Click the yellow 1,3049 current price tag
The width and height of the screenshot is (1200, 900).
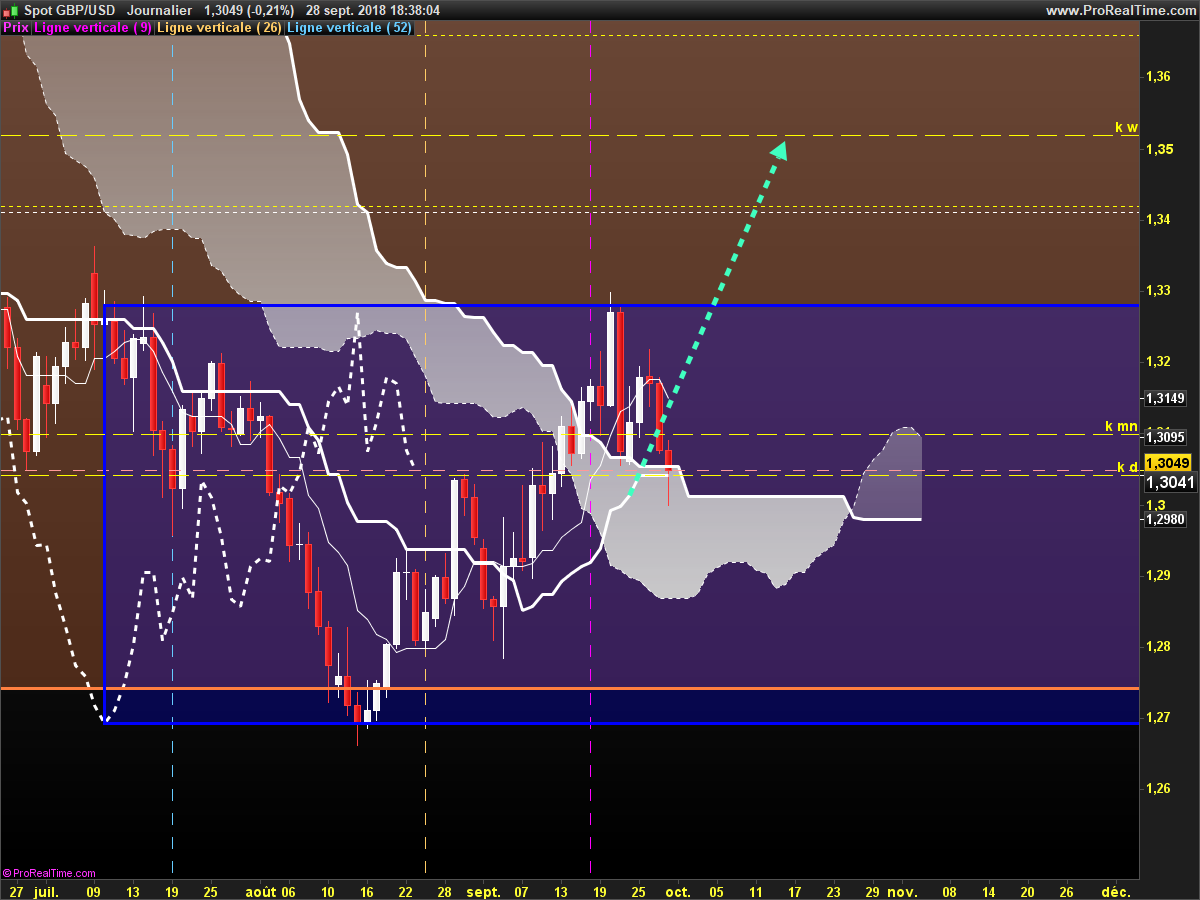[x=1169, y=463]
